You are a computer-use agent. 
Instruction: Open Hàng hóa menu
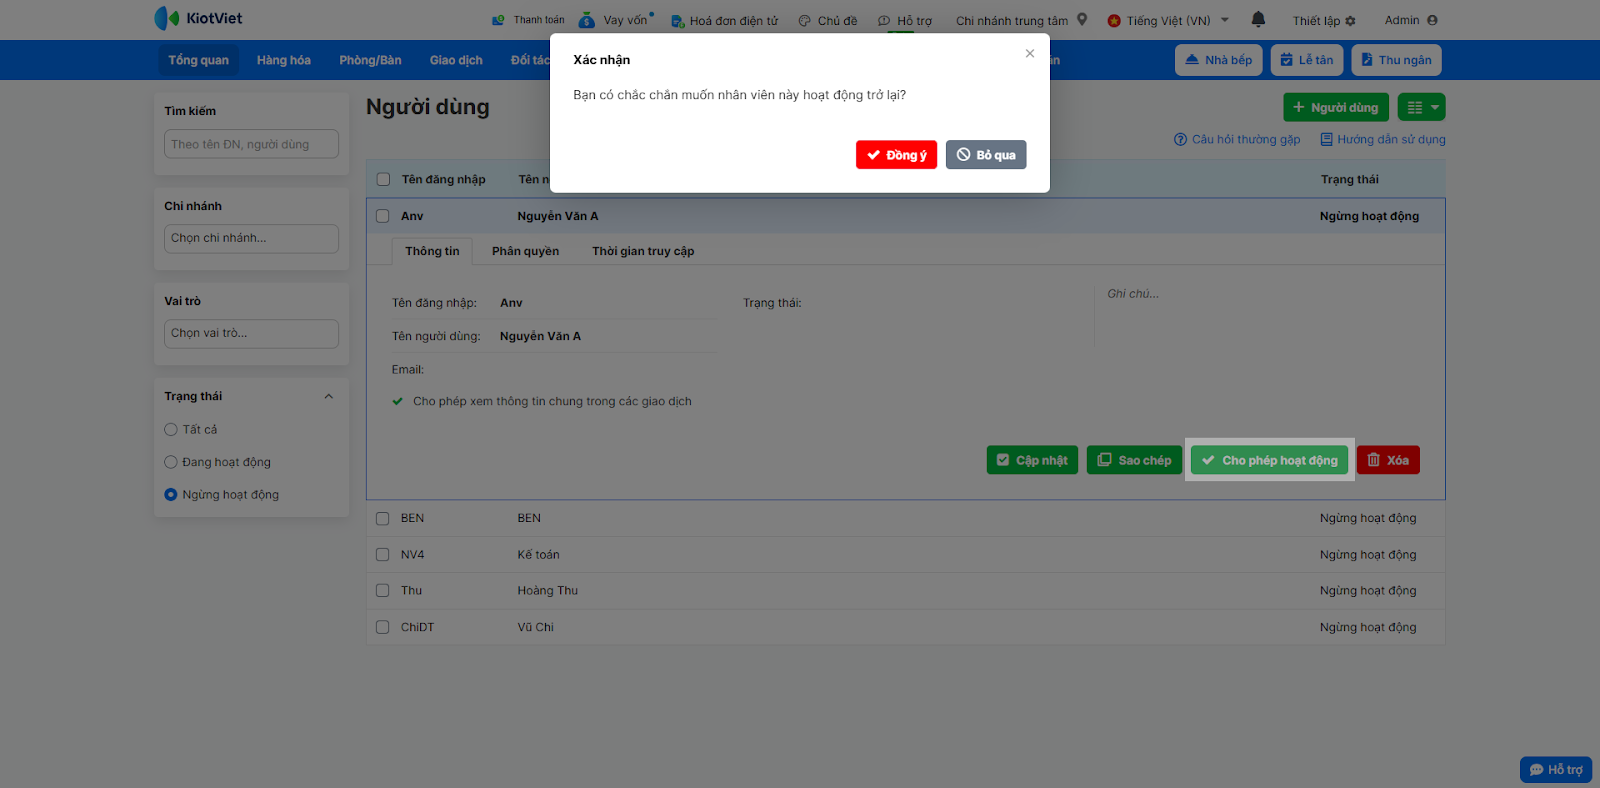click(284, 60)
